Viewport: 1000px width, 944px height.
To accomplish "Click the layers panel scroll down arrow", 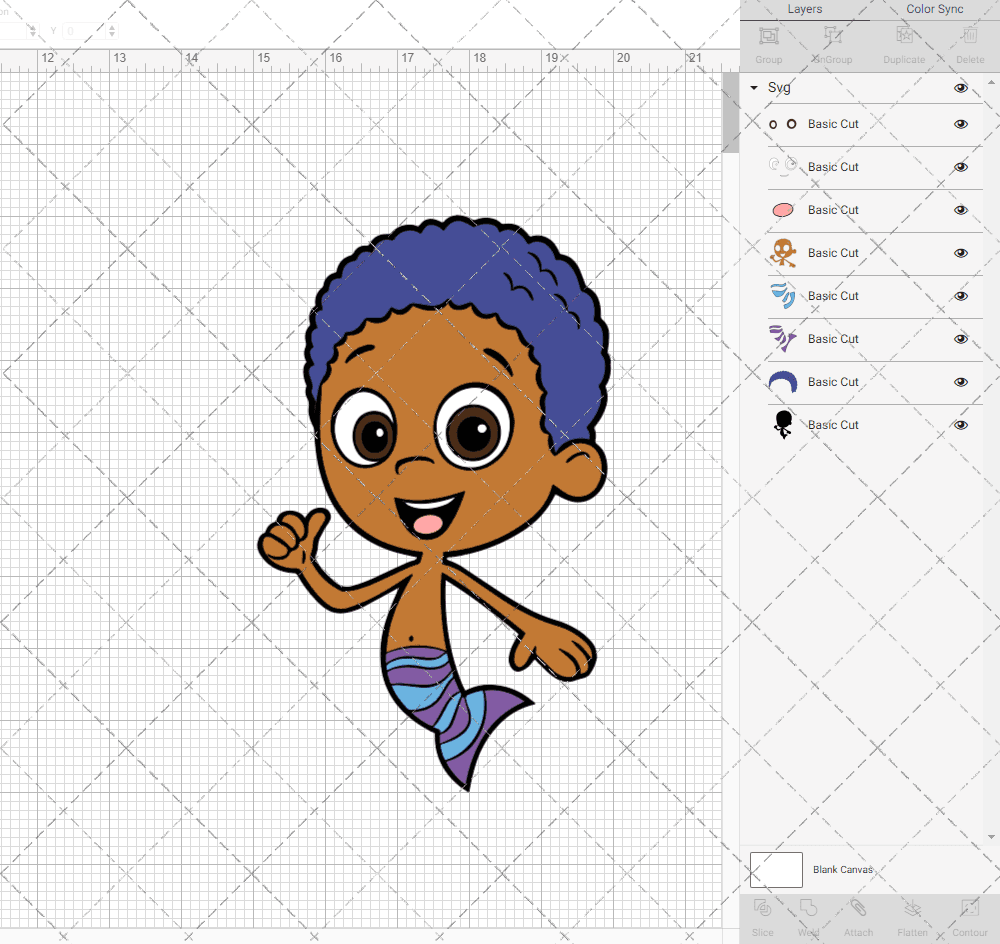I will [991, 836].
